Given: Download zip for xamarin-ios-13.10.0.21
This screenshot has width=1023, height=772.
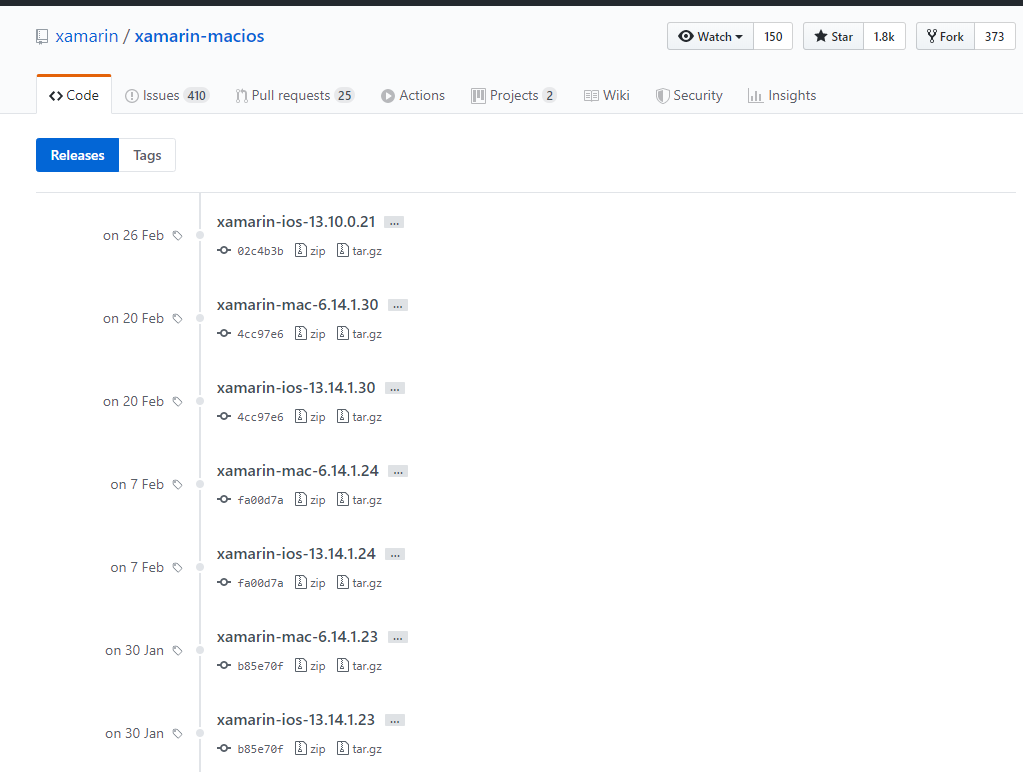Looking at the screenshot, I should (x=310, y=251).
